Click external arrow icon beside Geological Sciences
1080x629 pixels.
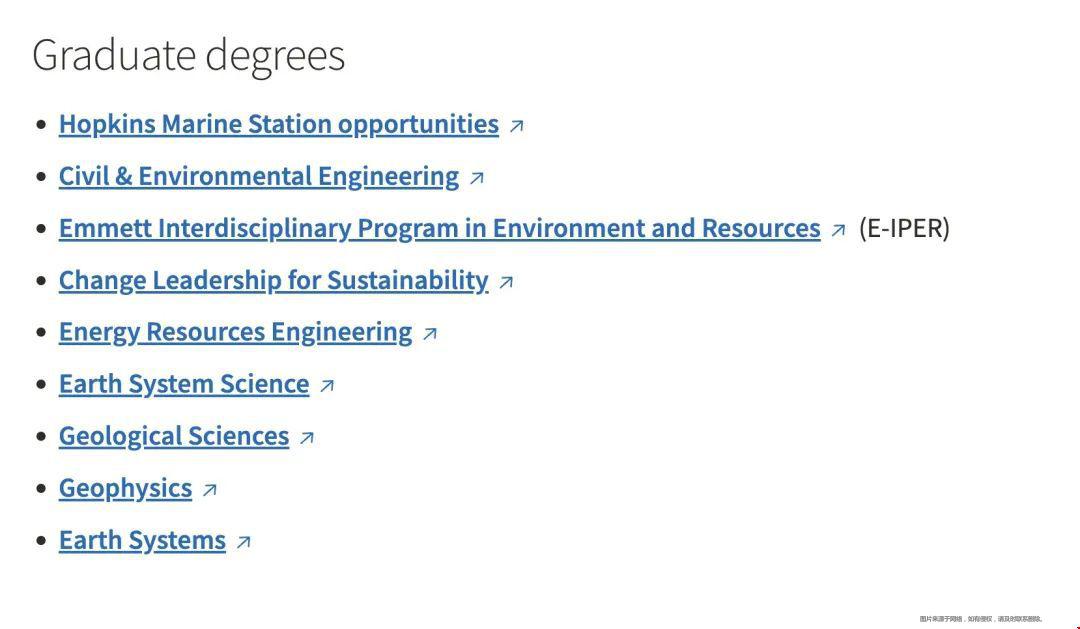(307, 438)
